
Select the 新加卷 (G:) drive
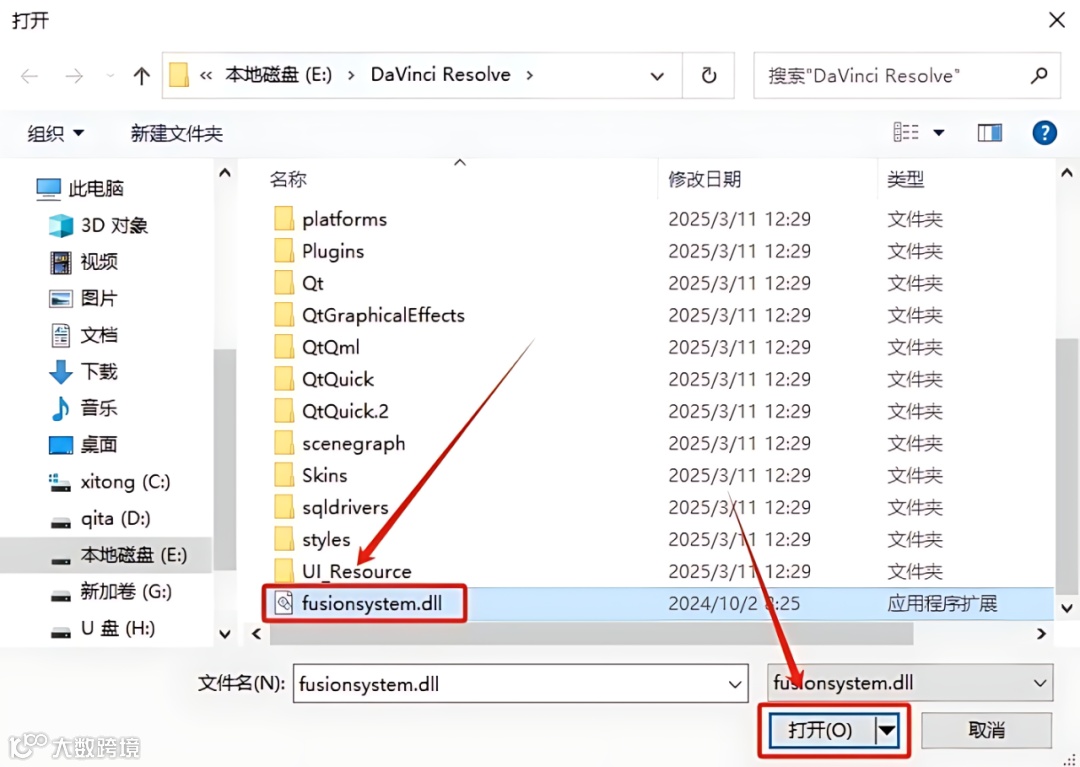(x=111, y=591)
